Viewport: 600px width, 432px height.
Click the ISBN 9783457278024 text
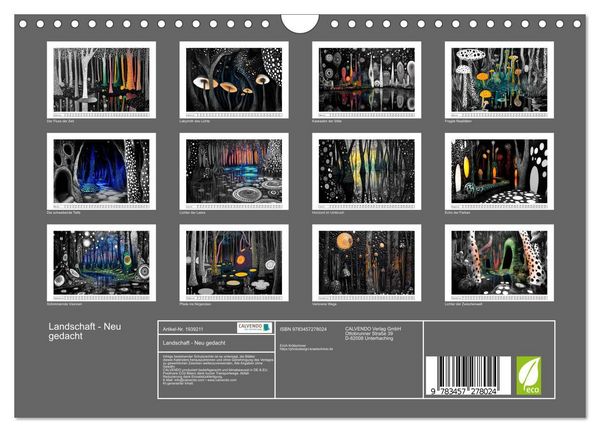(303, 329)
